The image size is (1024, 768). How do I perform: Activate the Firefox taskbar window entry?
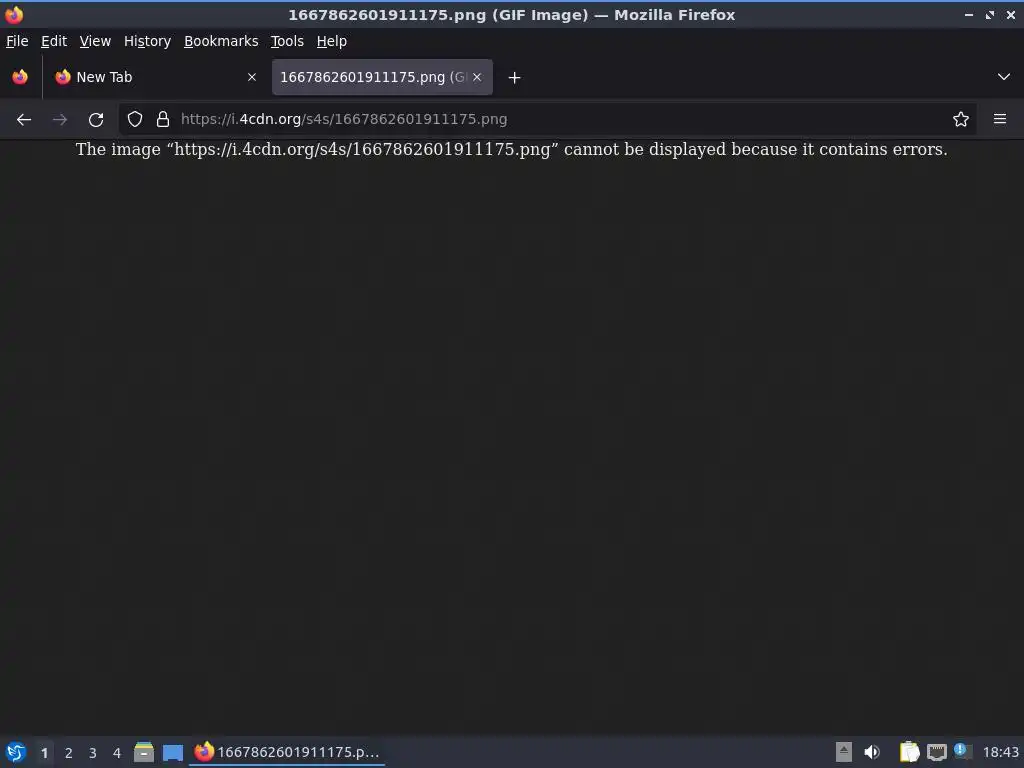coord(287,752)
